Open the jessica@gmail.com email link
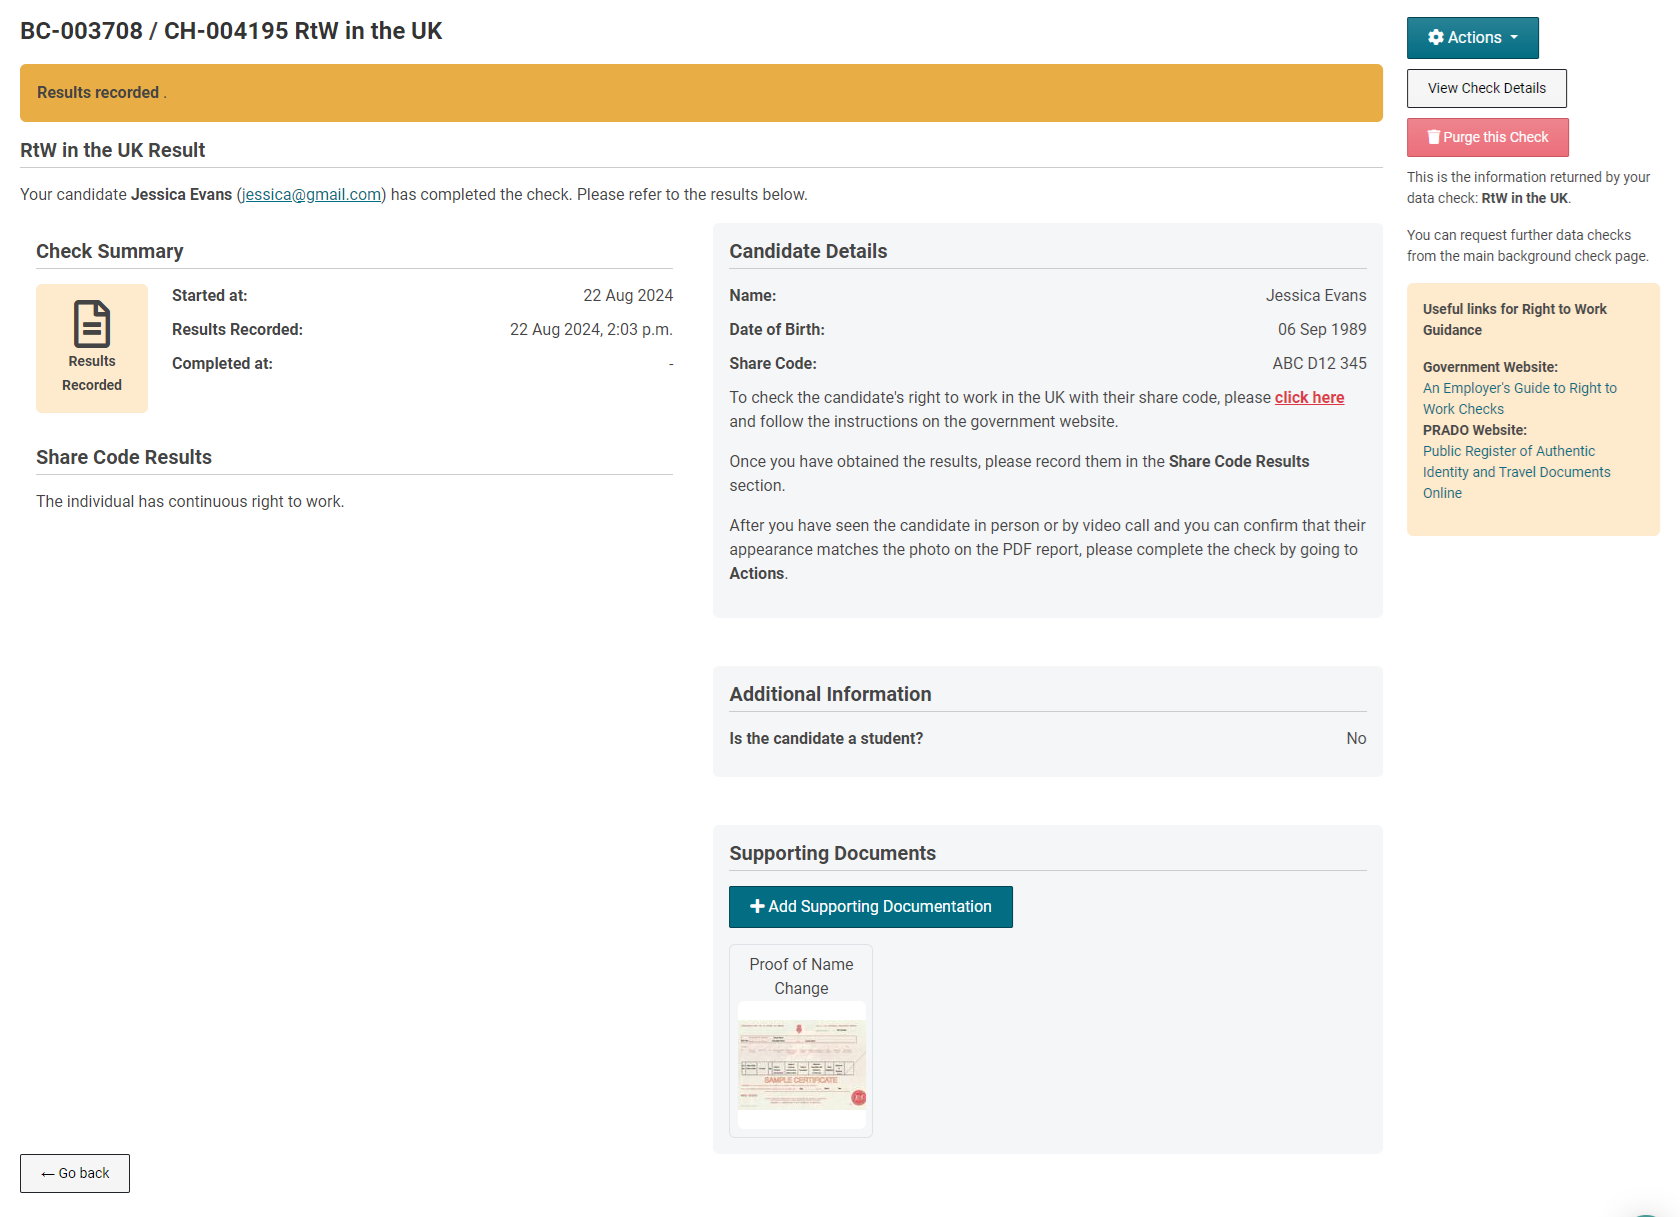This screenshot has width=1680, height=1217. click(311, 195)
